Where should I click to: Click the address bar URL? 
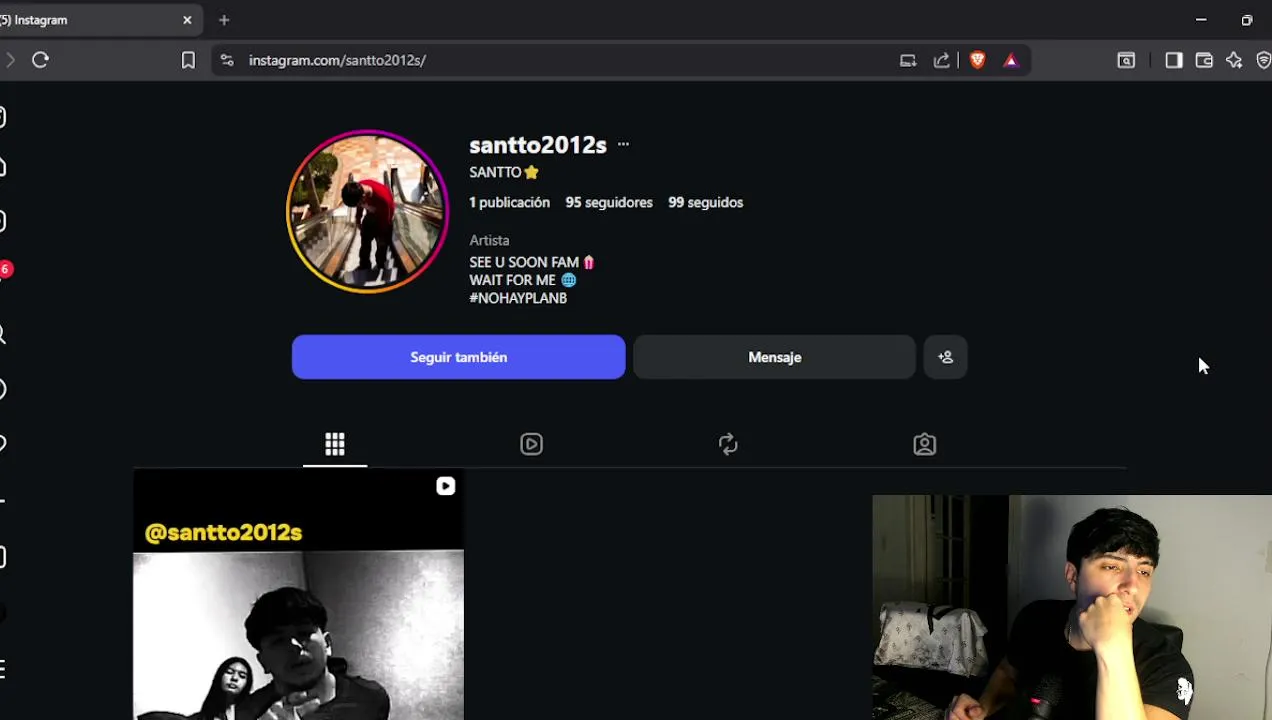click(337, 60)
